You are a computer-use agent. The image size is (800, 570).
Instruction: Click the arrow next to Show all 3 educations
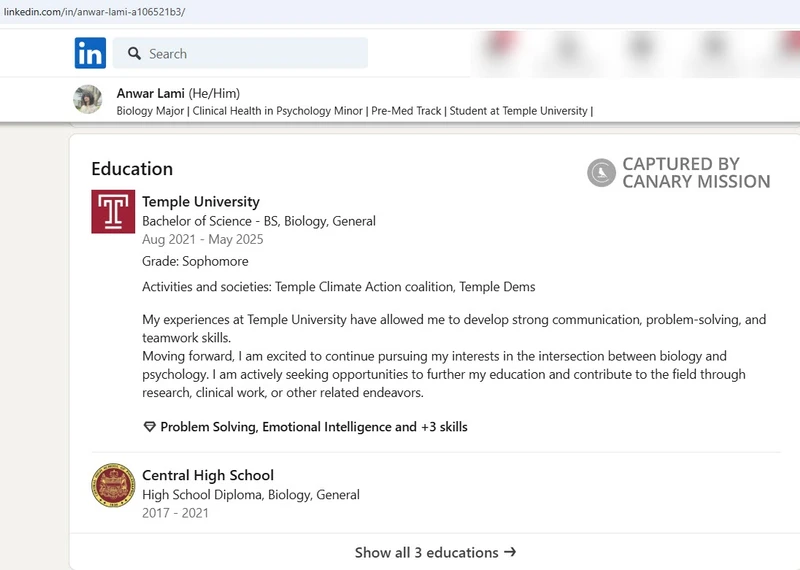[x=510, y=552]
